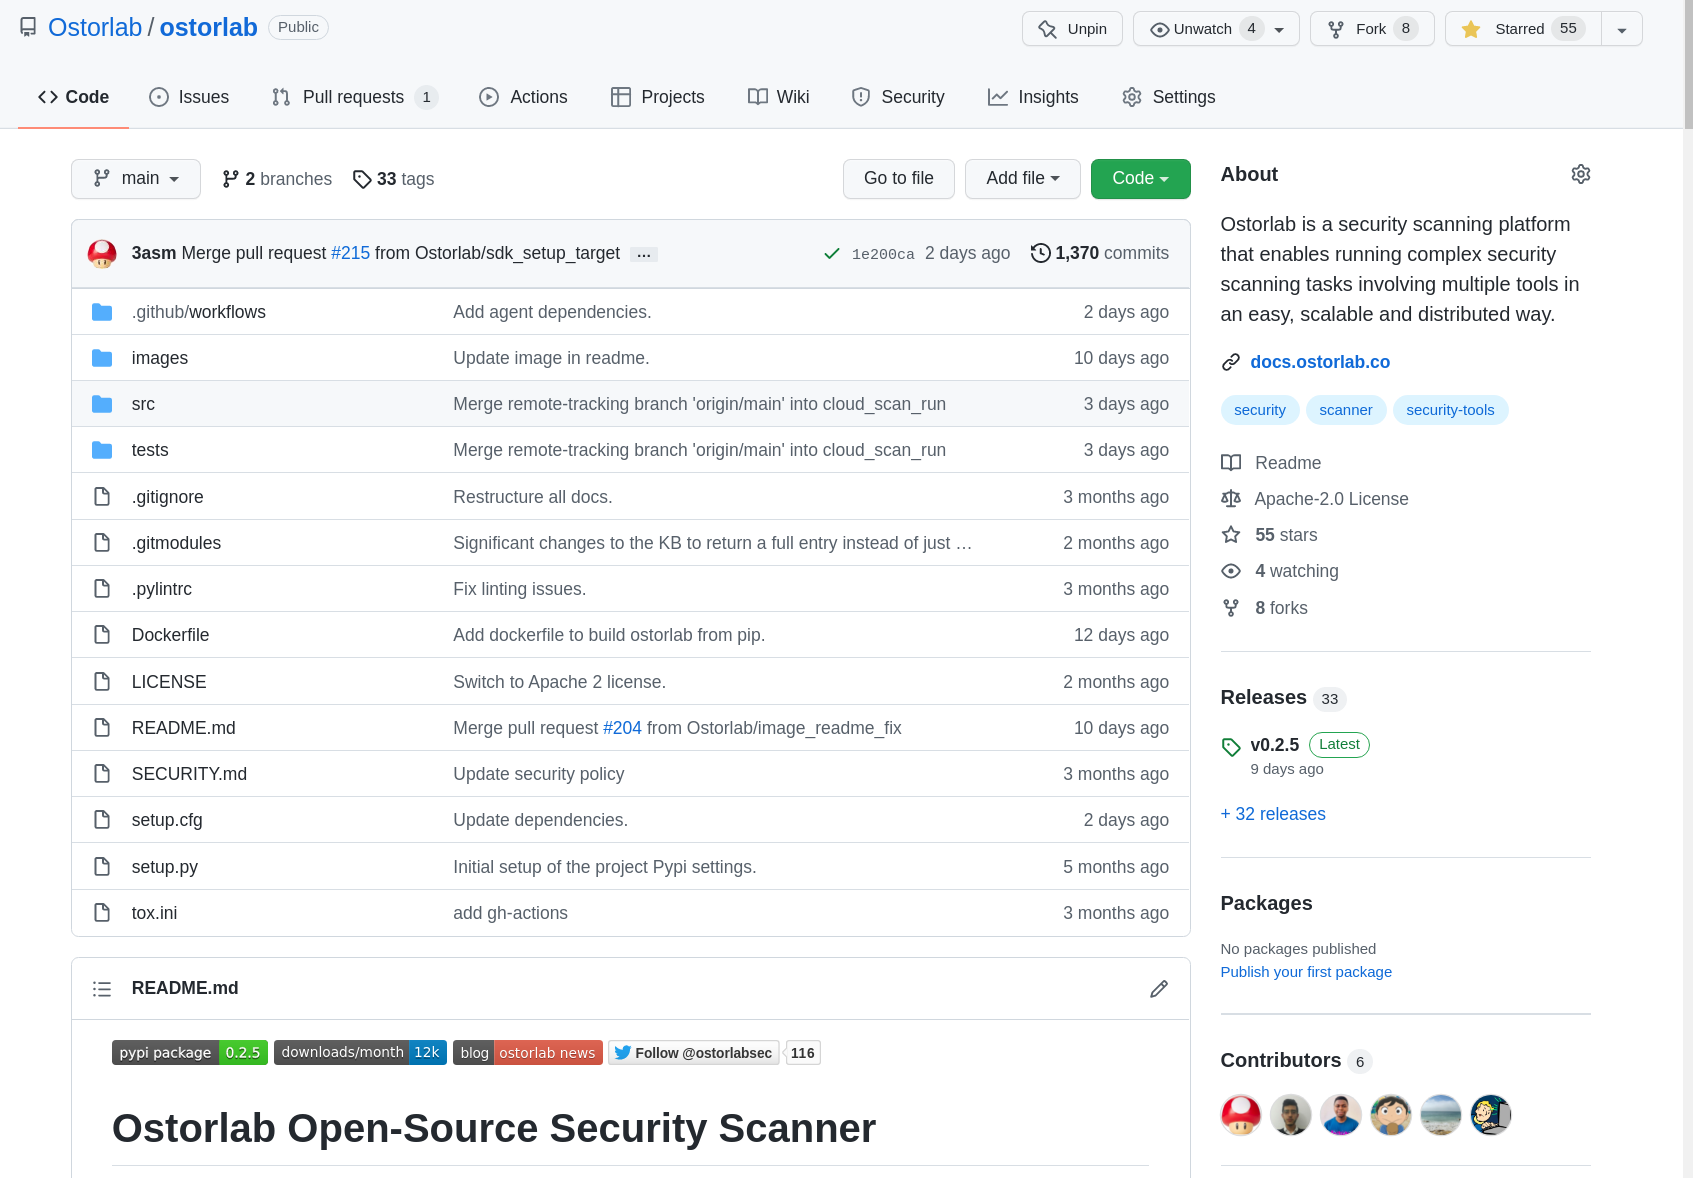Click the repository icon beside Ostorlab

28,27
